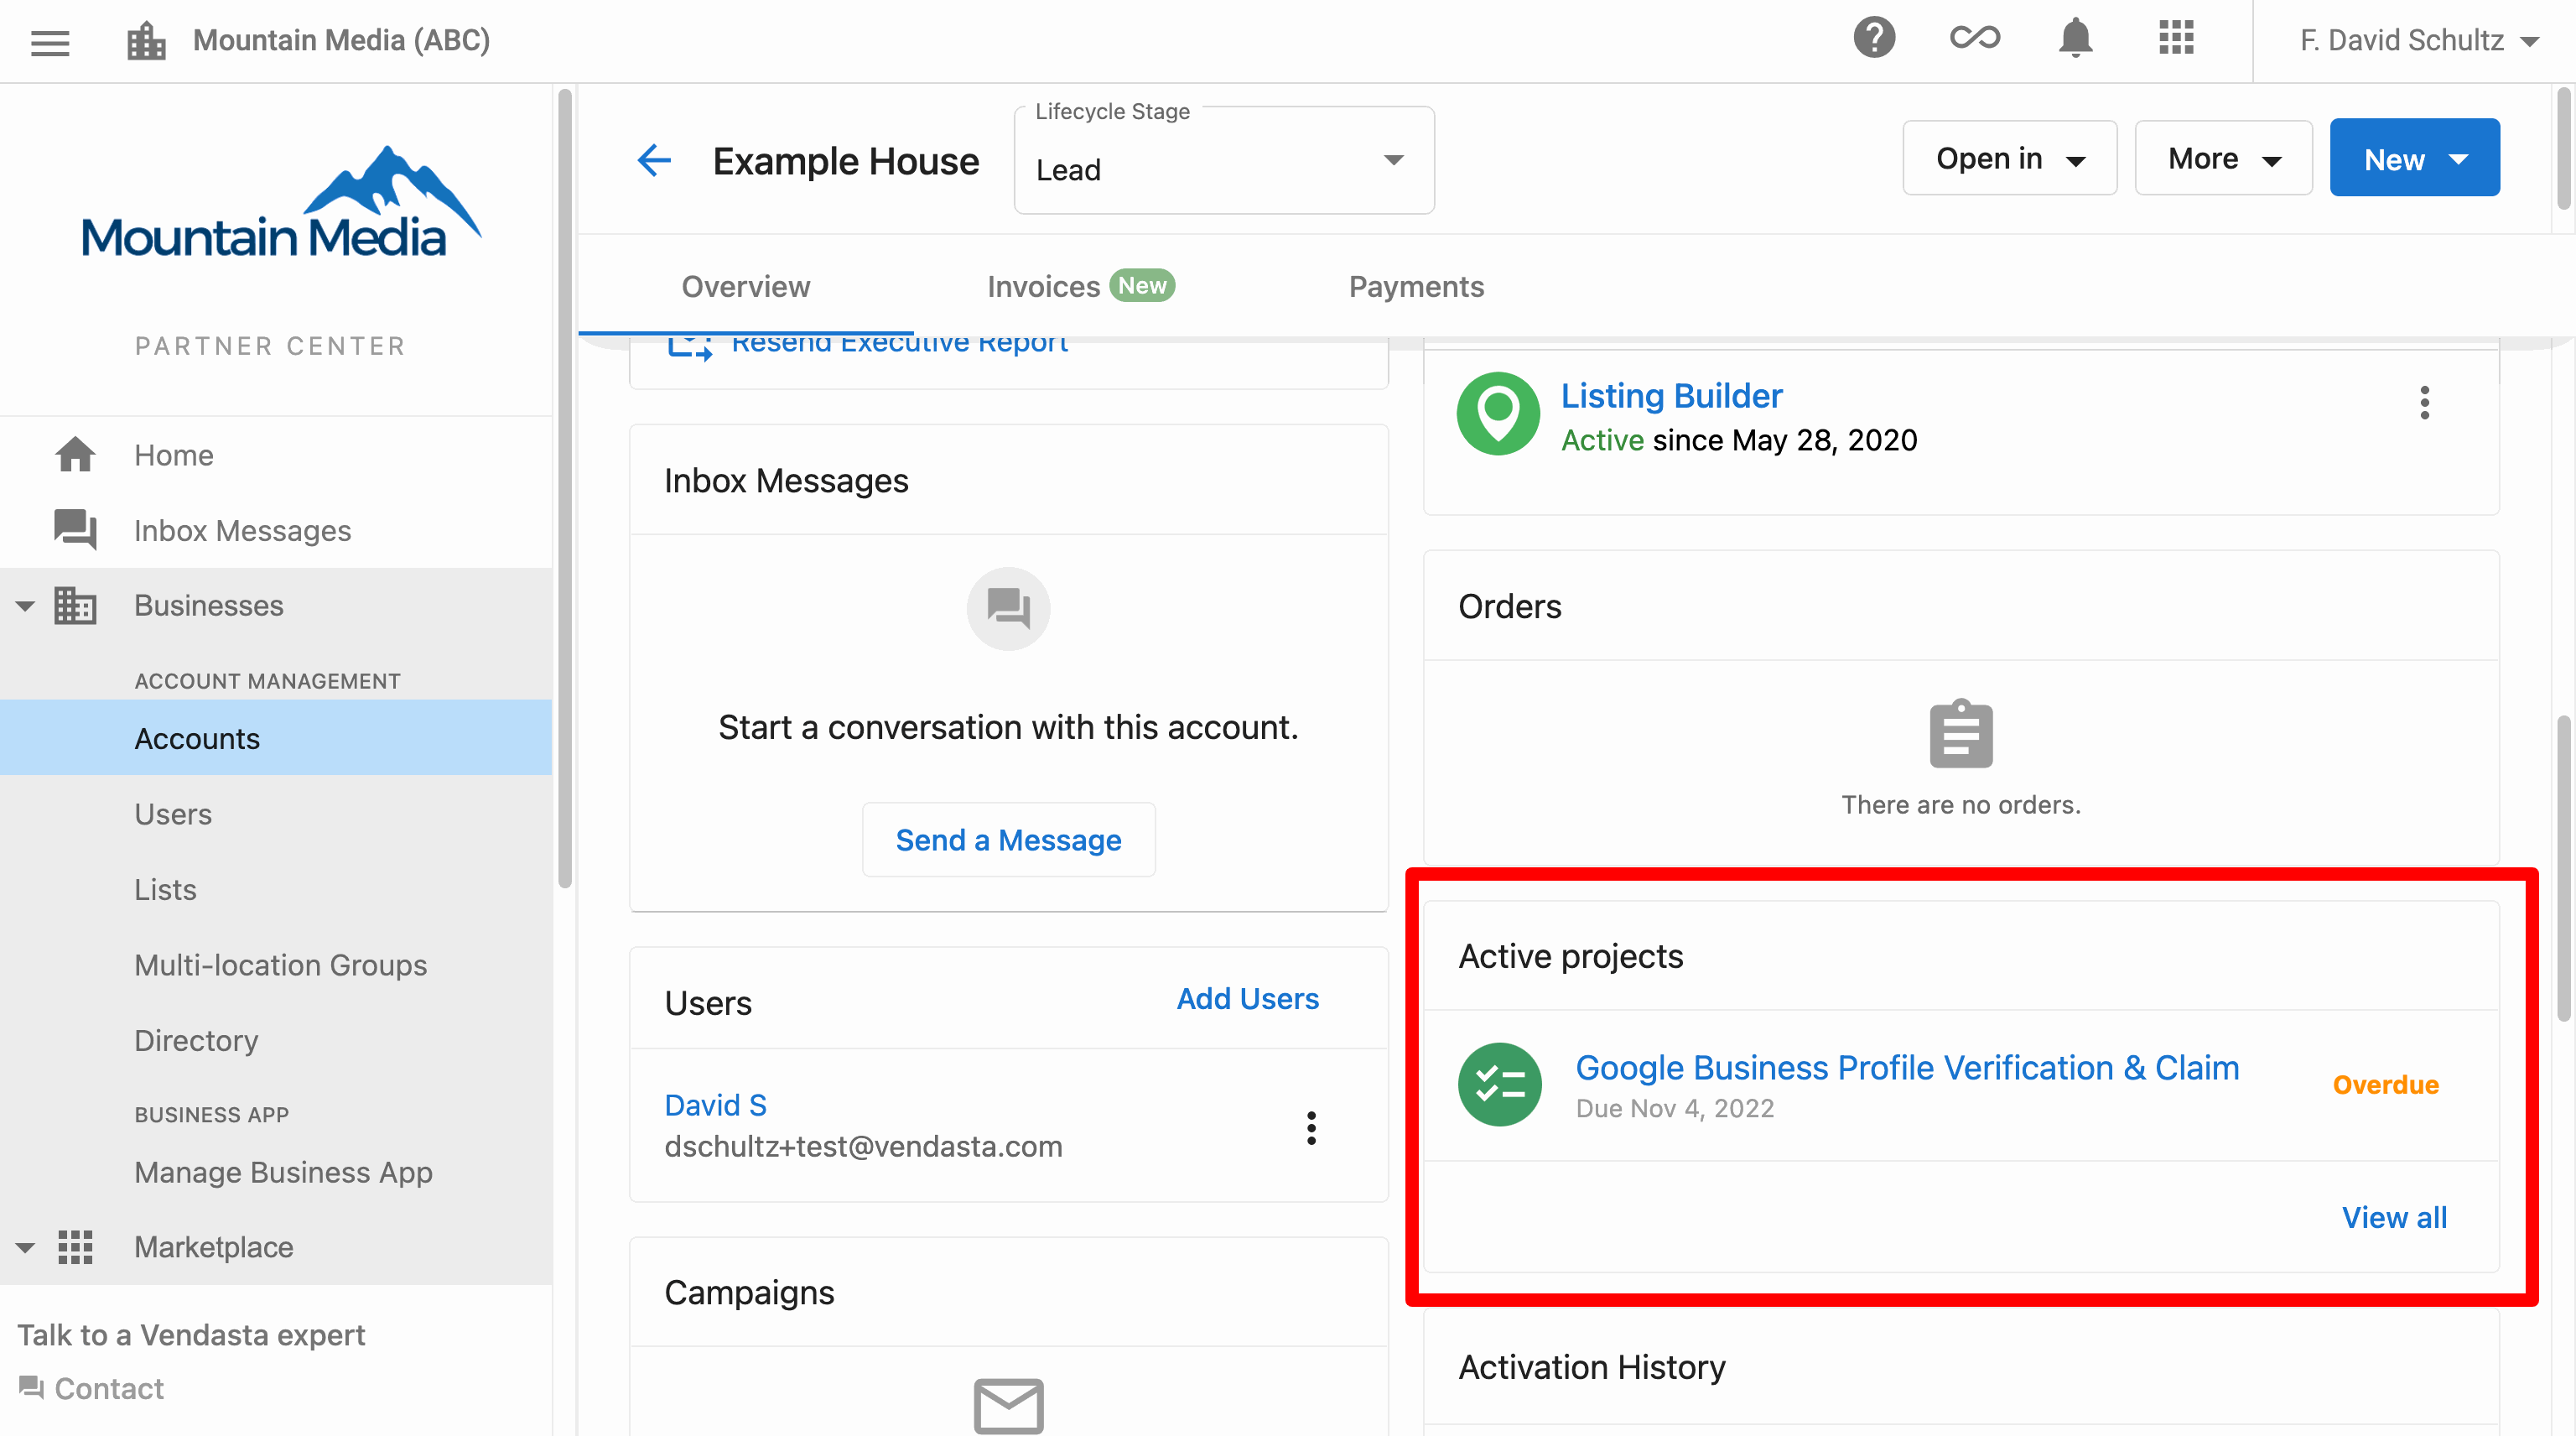Open Listing Builder three-dot options menu
Image resolution: width=2576 pixels, height=1436 pixels.
click(x=2424, y=403)
